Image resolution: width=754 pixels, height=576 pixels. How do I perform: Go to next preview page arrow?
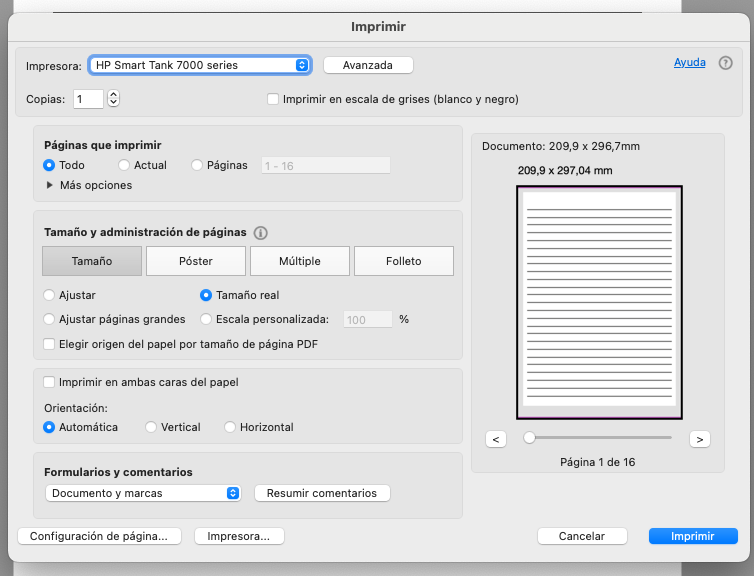pyautogui.click(x=699, y=439)
